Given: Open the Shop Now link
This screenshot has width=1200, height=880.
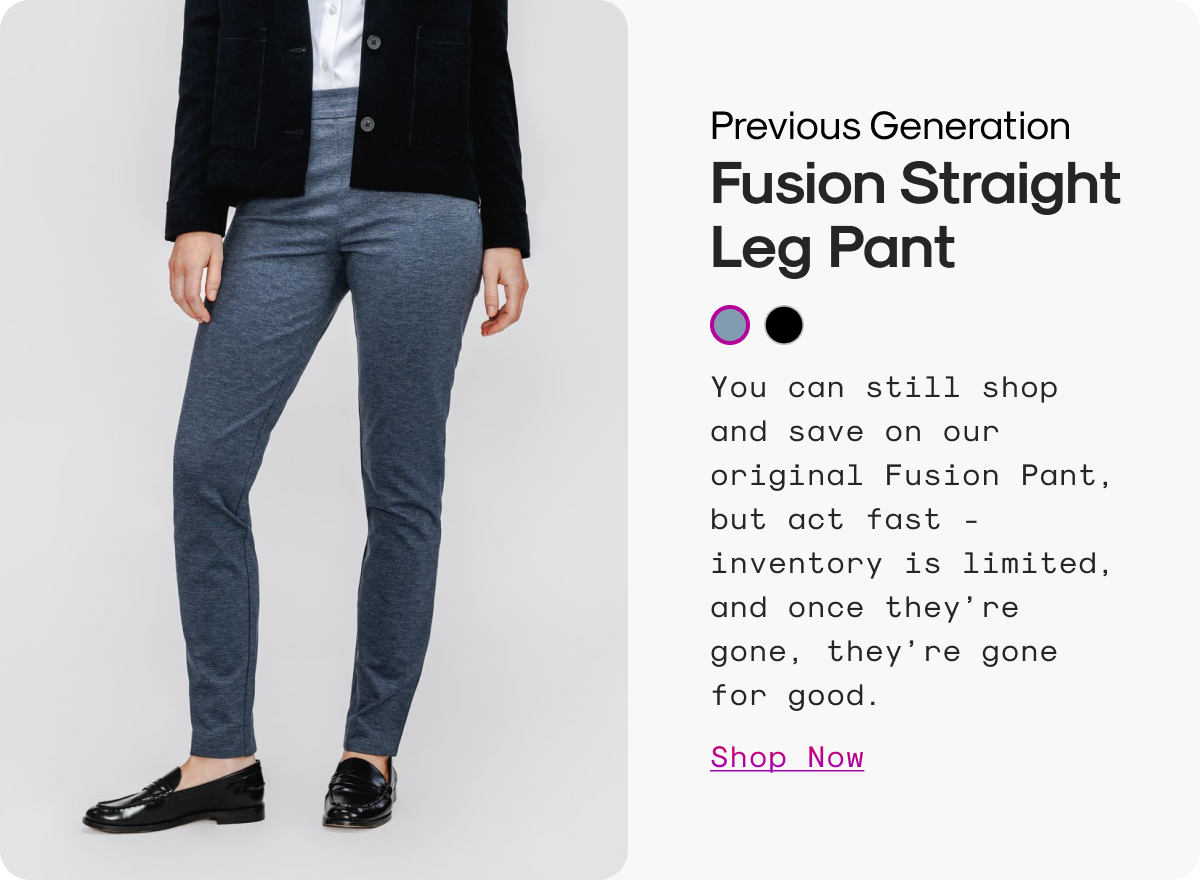Looking at the screenshot, I should [787, 757].
